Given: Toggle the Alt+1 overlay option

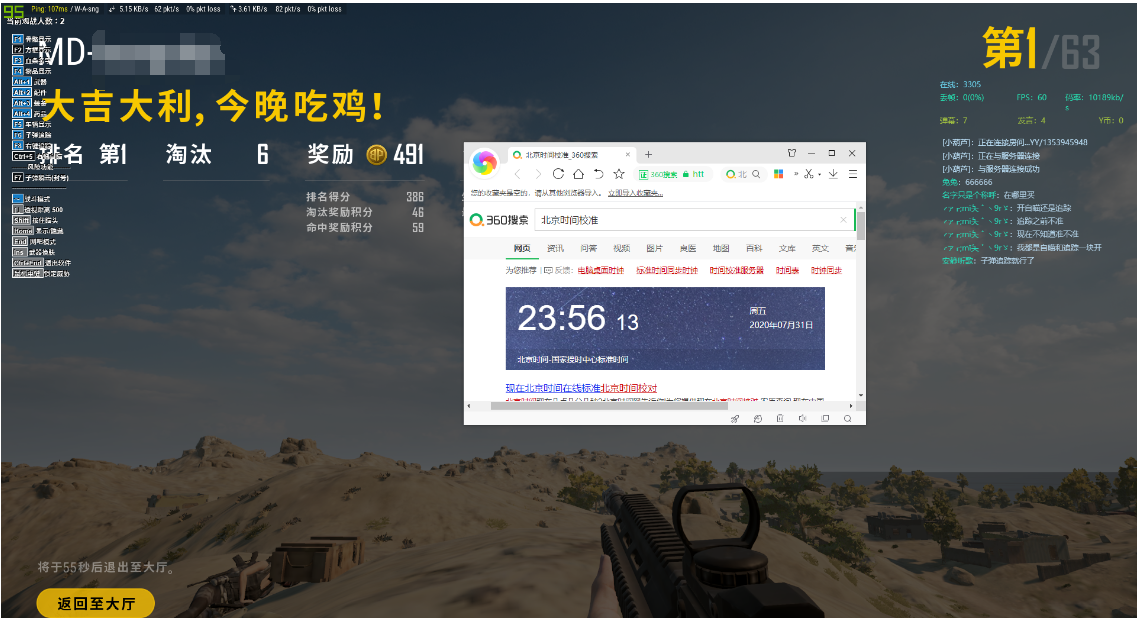Looking at the screenshot, I should click(22, 82).
